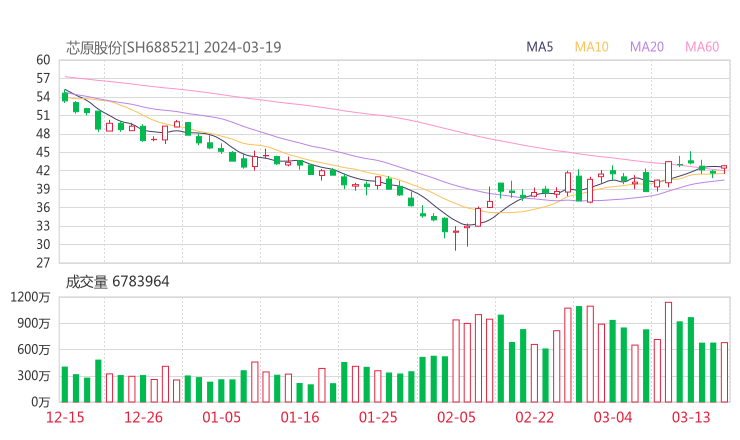Click the 03-04 date axis label
This screenshot has height=440, width=740.
(613, 417)
